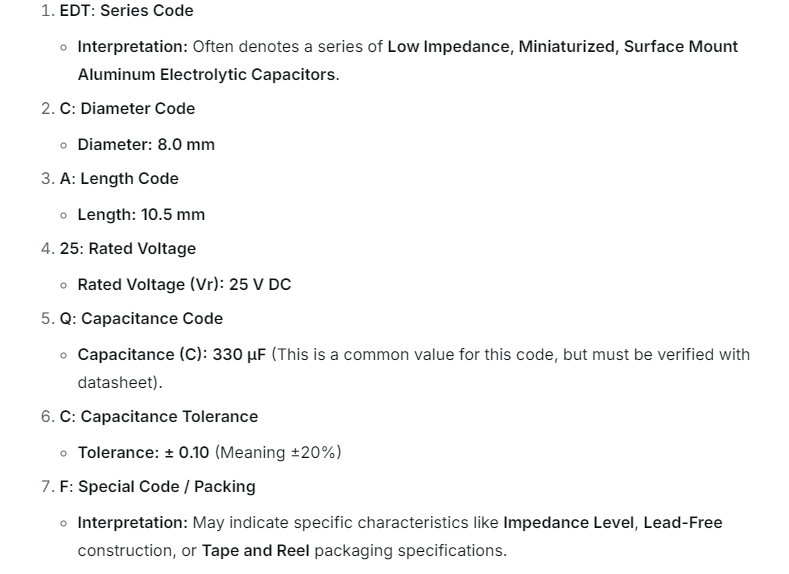Click the "25: Rated Voltage" heading
789x574 pixels.
pos(127,249)
